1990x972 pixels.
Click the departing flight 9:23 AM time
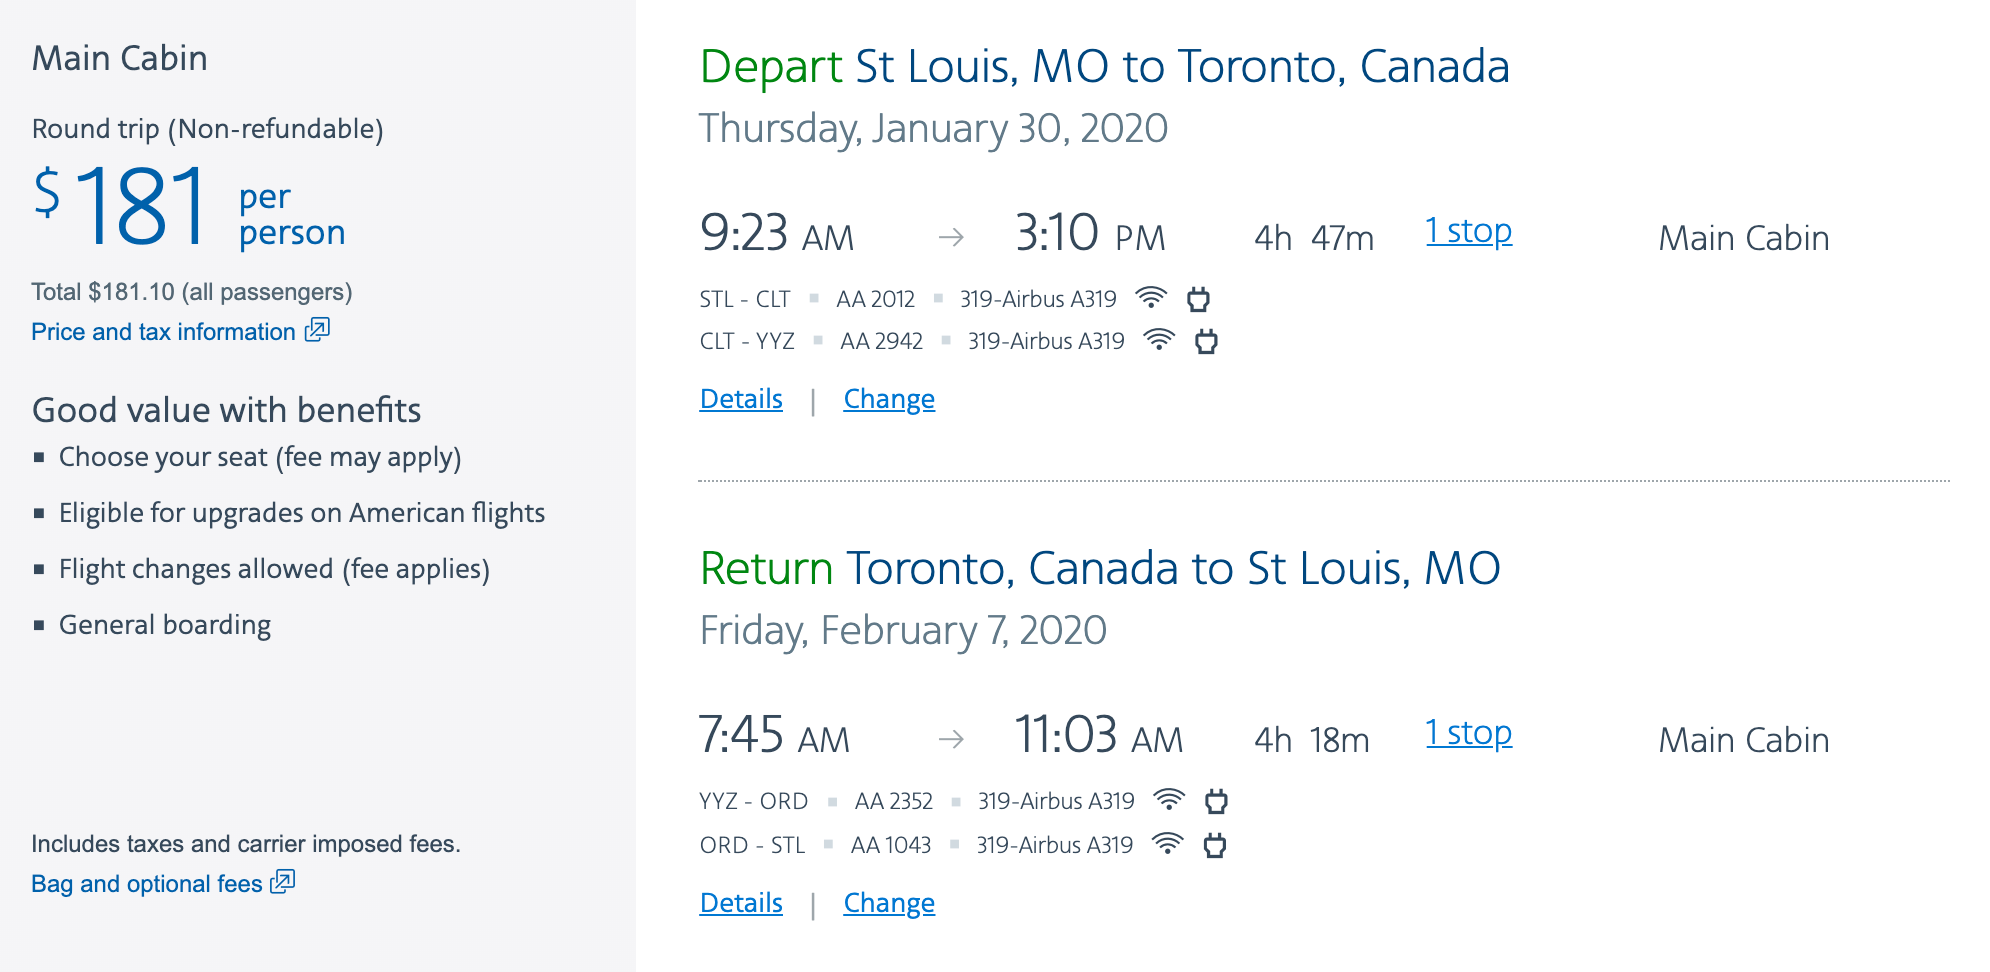[776, 234]
